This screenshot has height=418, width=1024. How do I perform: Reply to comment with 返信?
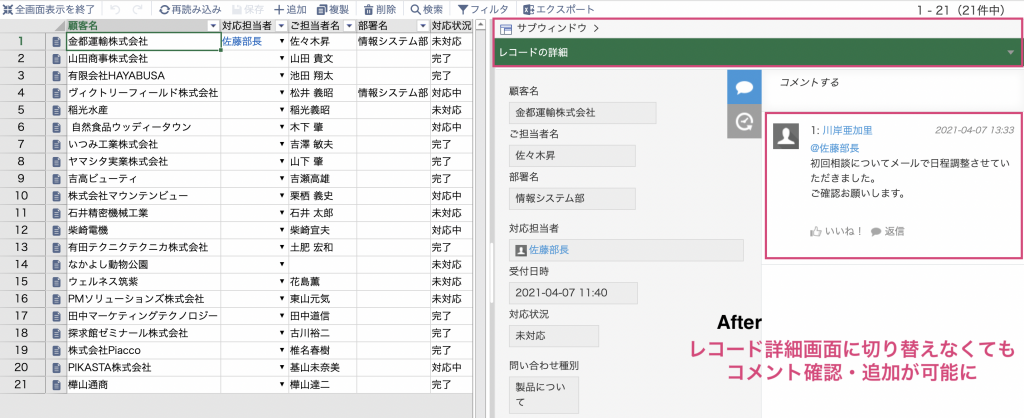(888, 231)
